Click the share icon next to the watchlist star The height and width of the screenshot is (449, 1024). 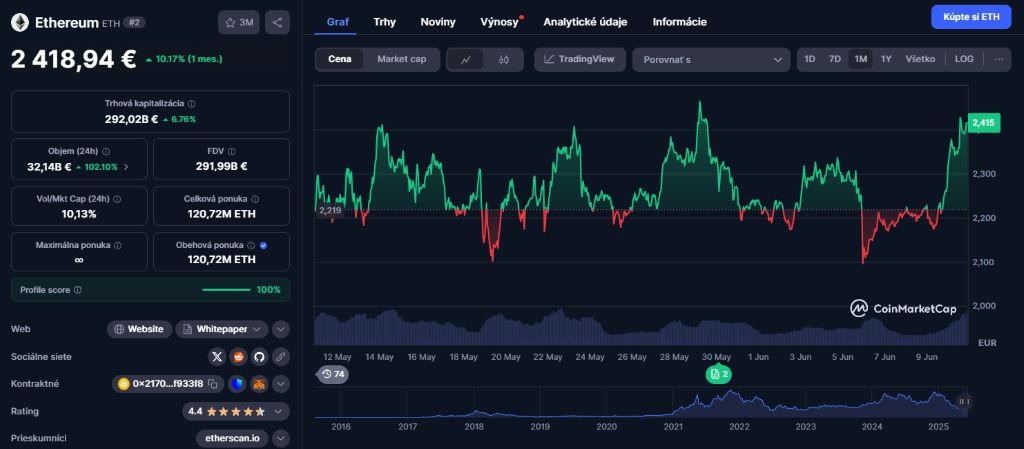[278, 22]
